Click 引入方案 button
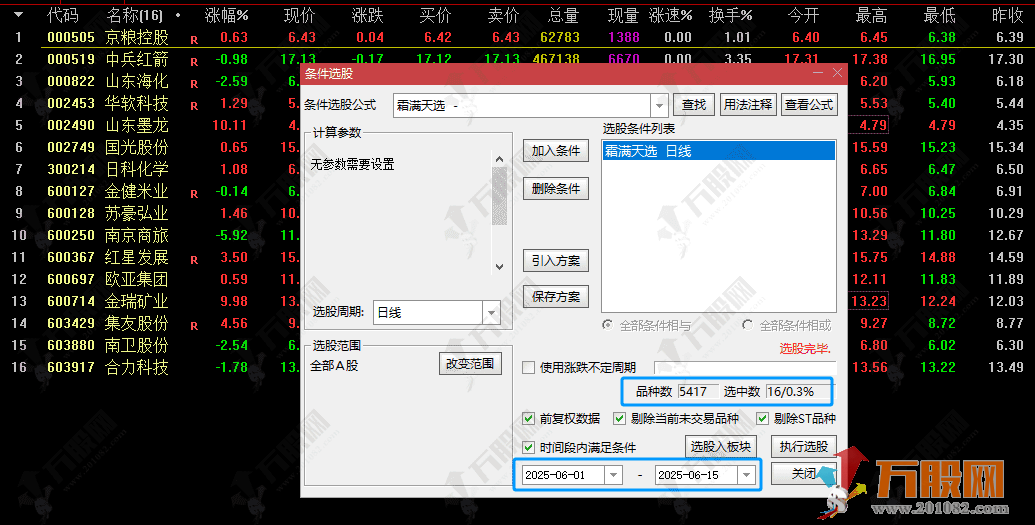This screenshot has height=525, width=1035. point(556,261)
